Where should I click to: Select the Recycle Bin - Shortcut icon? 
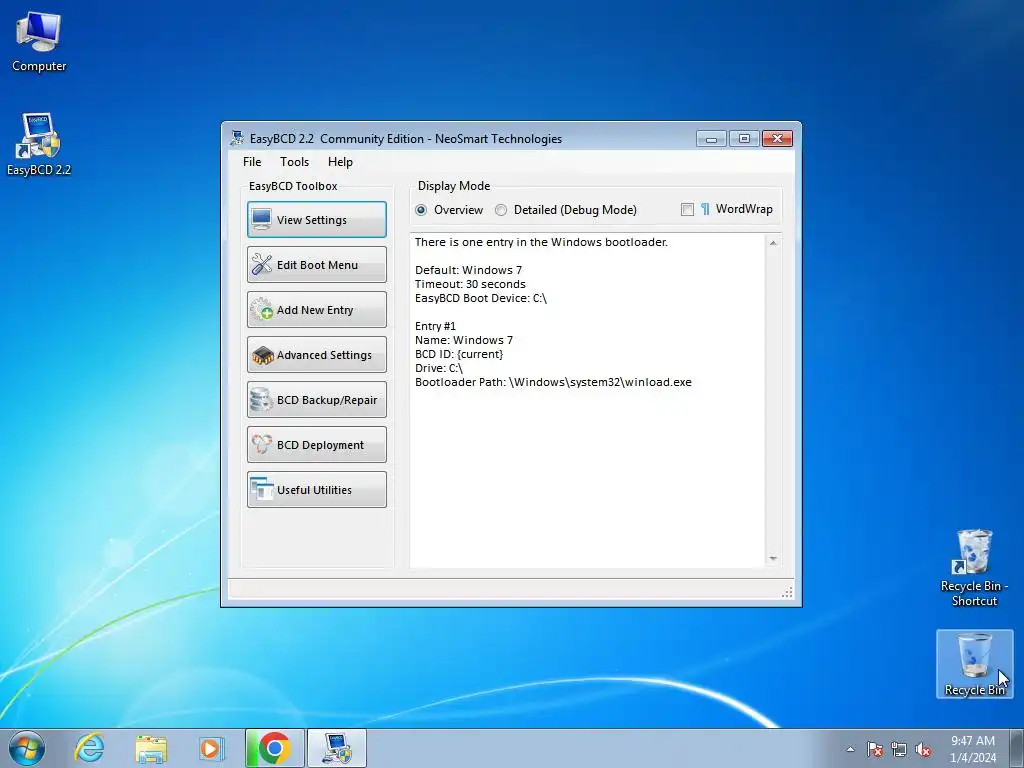tap(974, 568)
